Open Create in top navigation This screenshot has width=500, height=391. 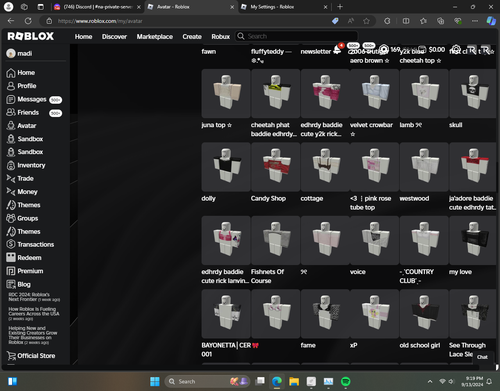(x=192, y=37)
